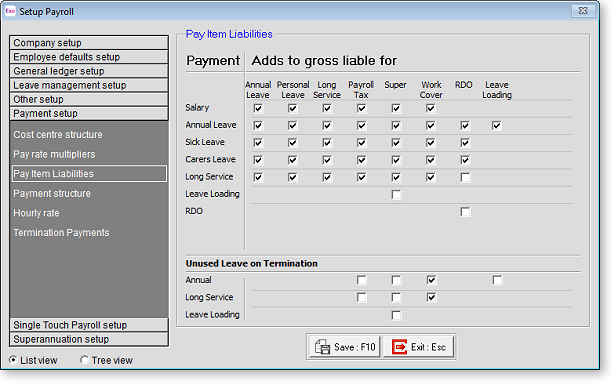Expand the Company setup section
Viewport: 615px width, 385px height.
[x=89, y=42]
